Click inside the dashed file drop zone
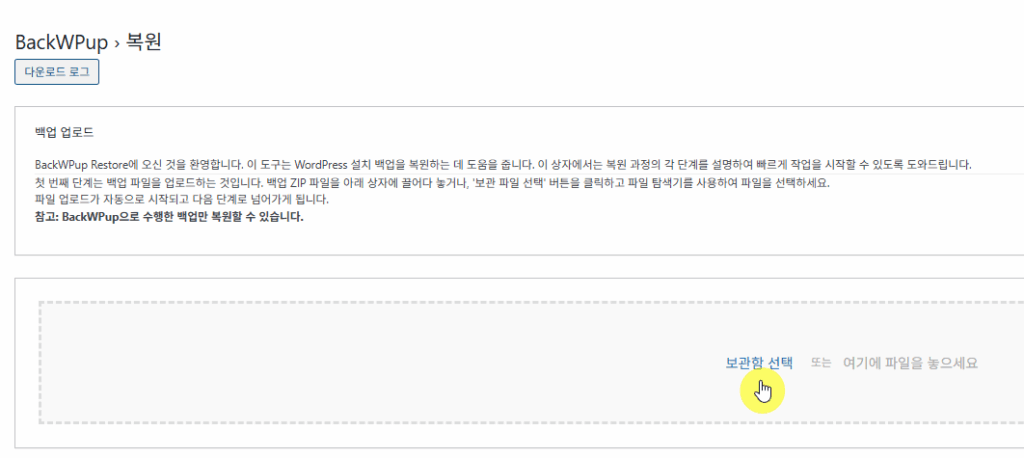 [531, 363]
